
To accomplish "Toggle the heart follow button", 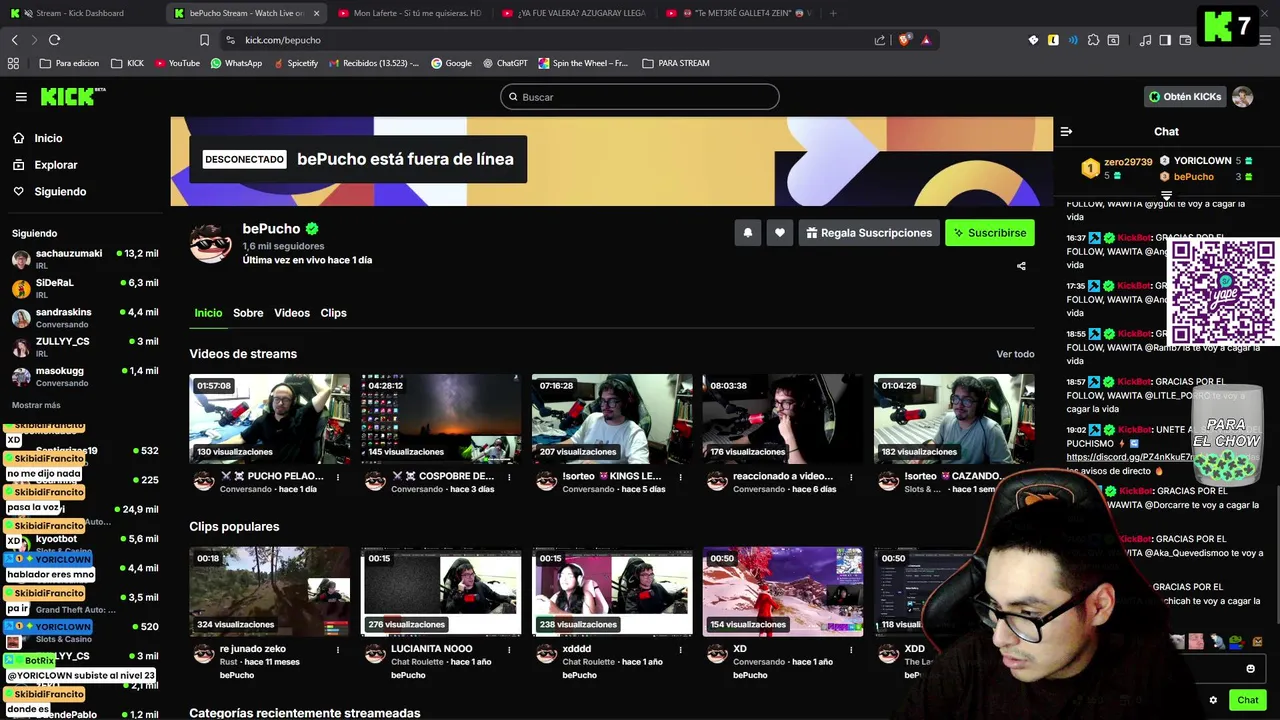I will (x=780, y=233).
